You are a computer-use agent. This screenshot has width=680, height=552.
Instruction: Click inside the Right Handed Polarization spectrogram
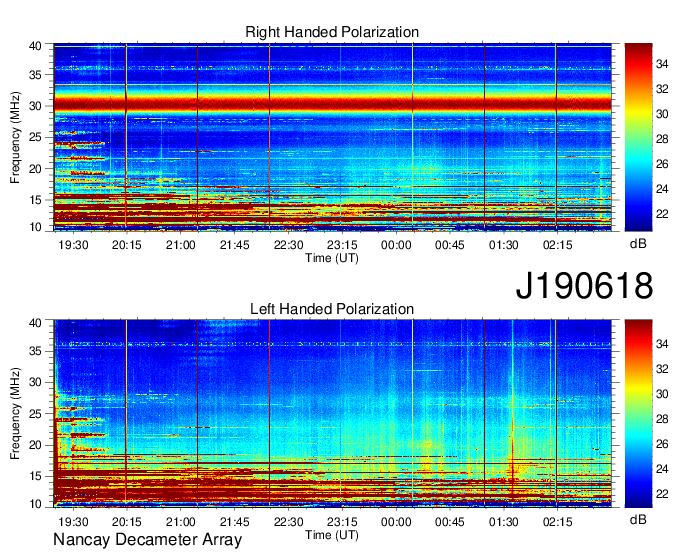pyautogui.click(x=333, y=137)
